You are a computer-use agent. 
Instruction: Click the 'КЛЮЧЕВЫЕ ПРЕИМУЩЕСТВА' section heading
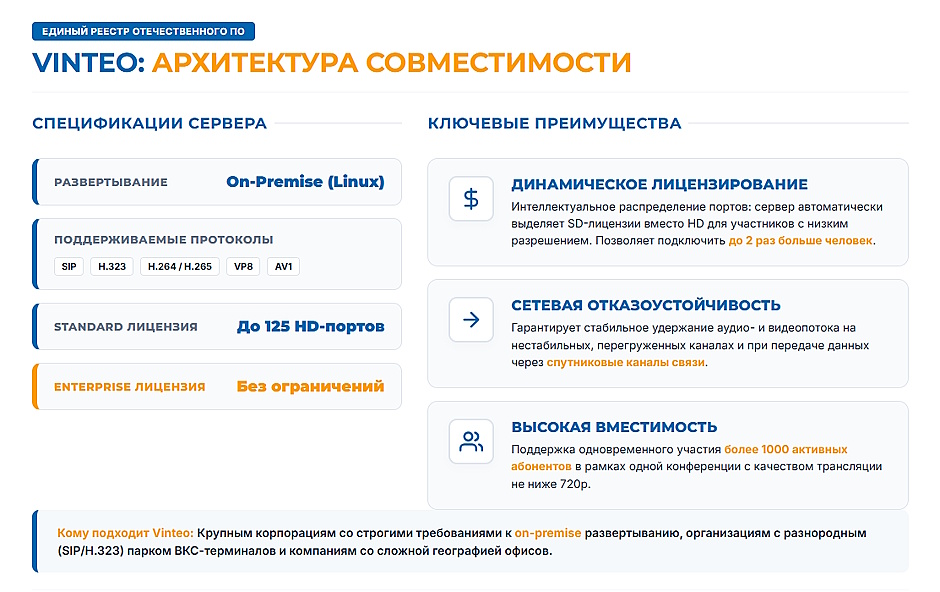[555, 123]
